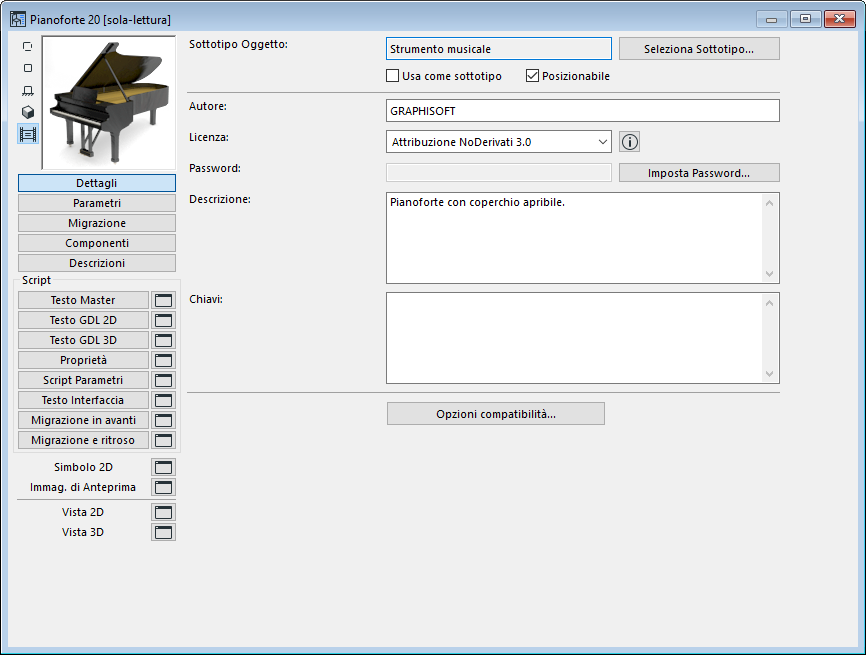The width and height of the screenshot is (866, 655).
Task: Click the Chiavi scrollbar up arrow
Action: (x=769, y=303)
